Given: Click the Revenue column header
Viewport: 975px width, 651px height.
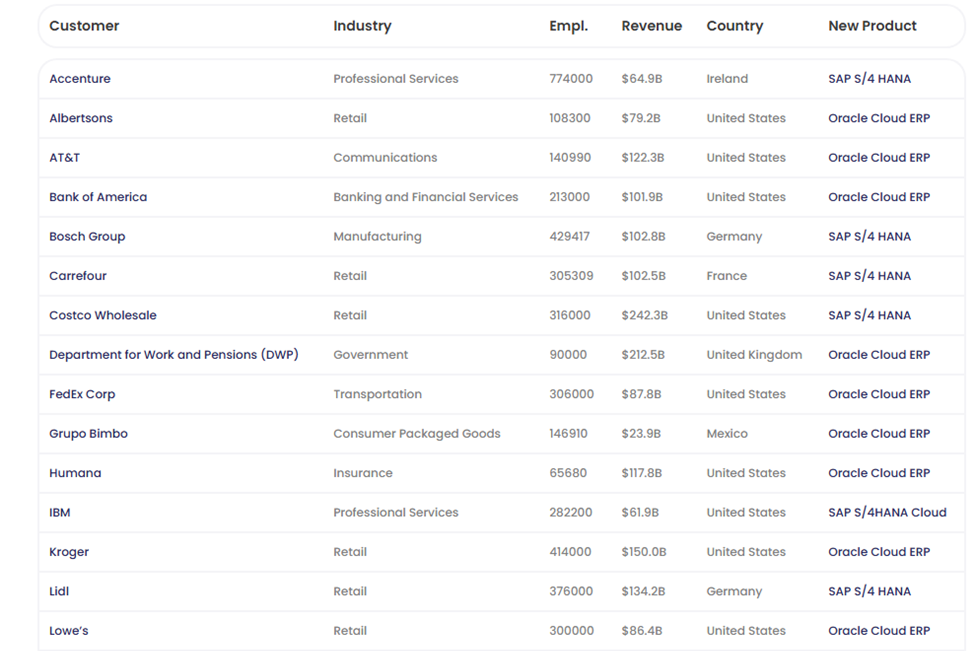Looking at the screenshot, I should 651,26.
